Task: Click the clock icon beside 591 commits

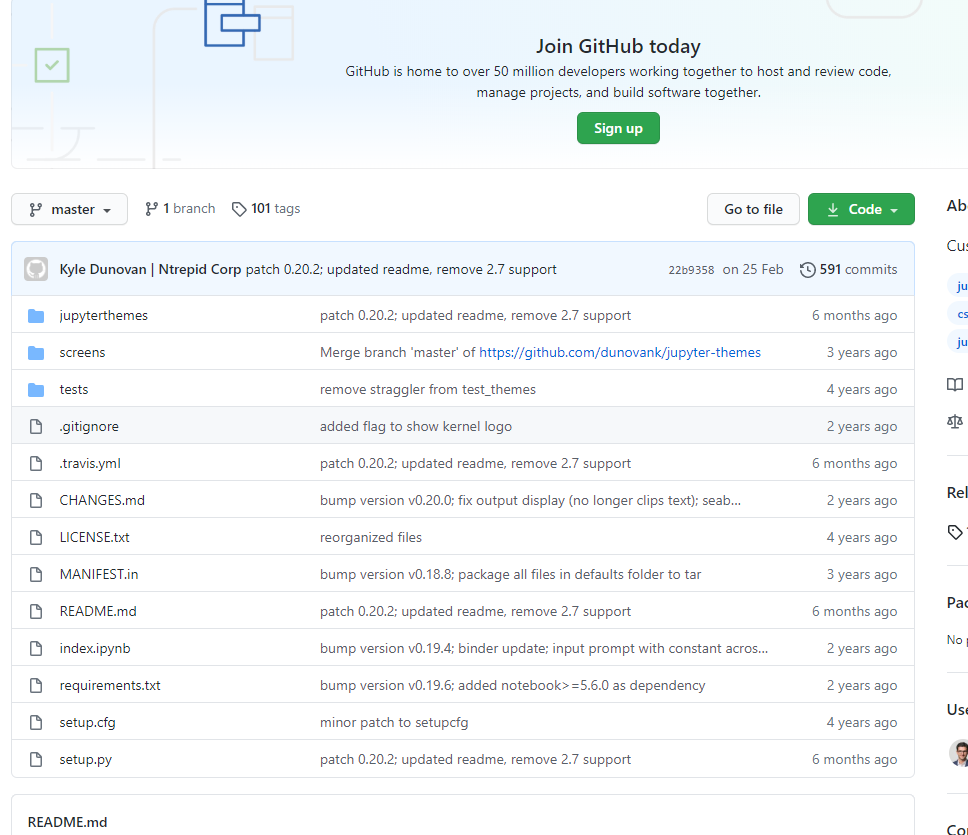Action: [808, 269]
